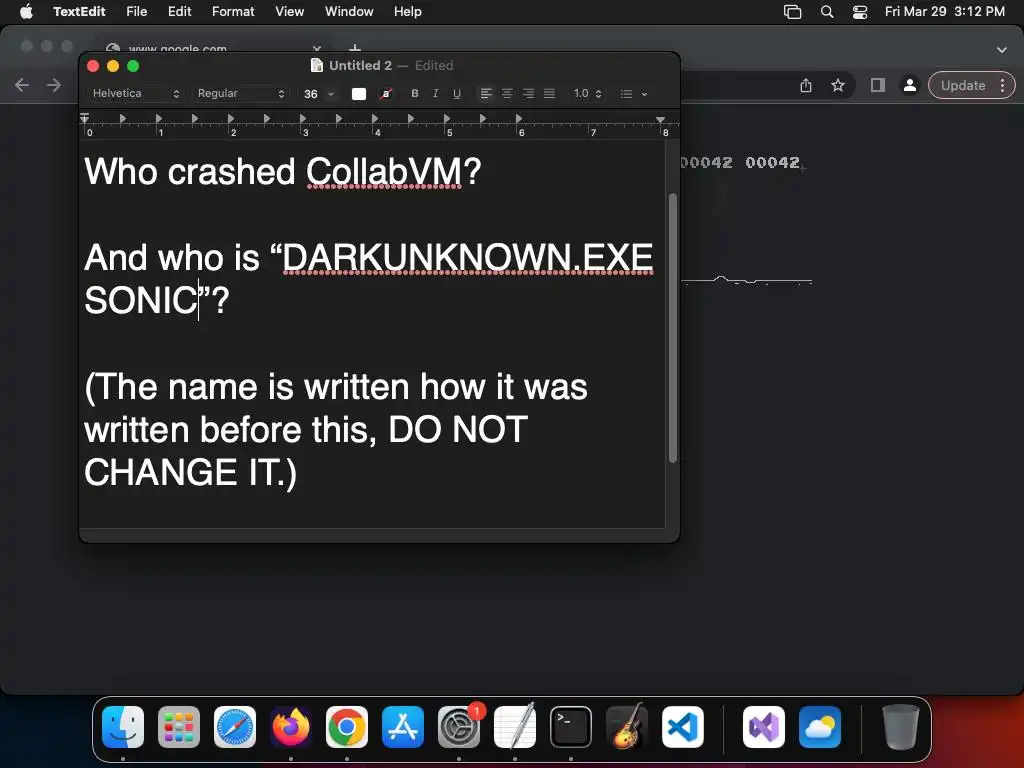Image resolution: width=1024 pixels, height=768 pixels.
Task: Click the date and time clock
Action: [944, 11]
